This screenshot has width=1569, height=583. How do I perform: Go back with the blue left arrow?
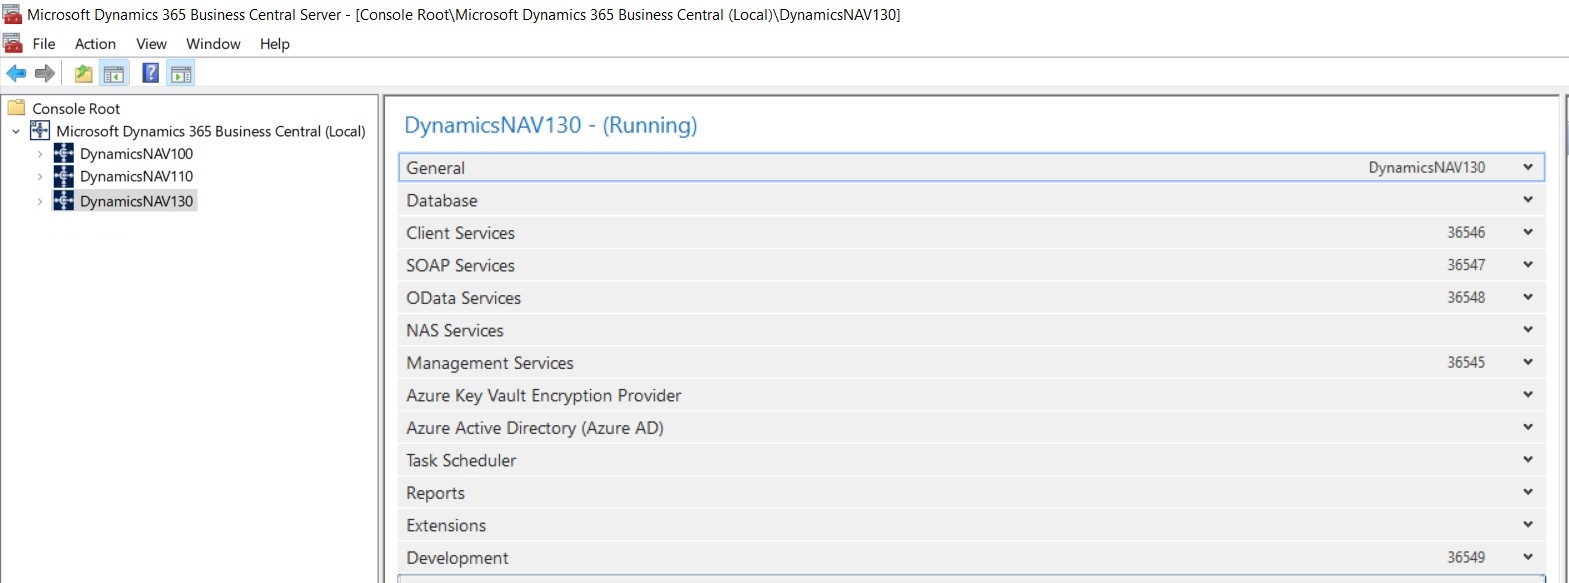click(16, 73)
